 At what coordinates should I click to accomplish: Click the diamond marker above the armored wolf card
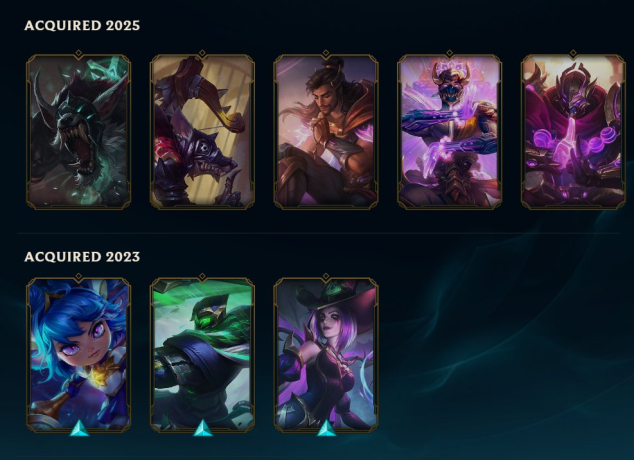(x=202, y=53)
